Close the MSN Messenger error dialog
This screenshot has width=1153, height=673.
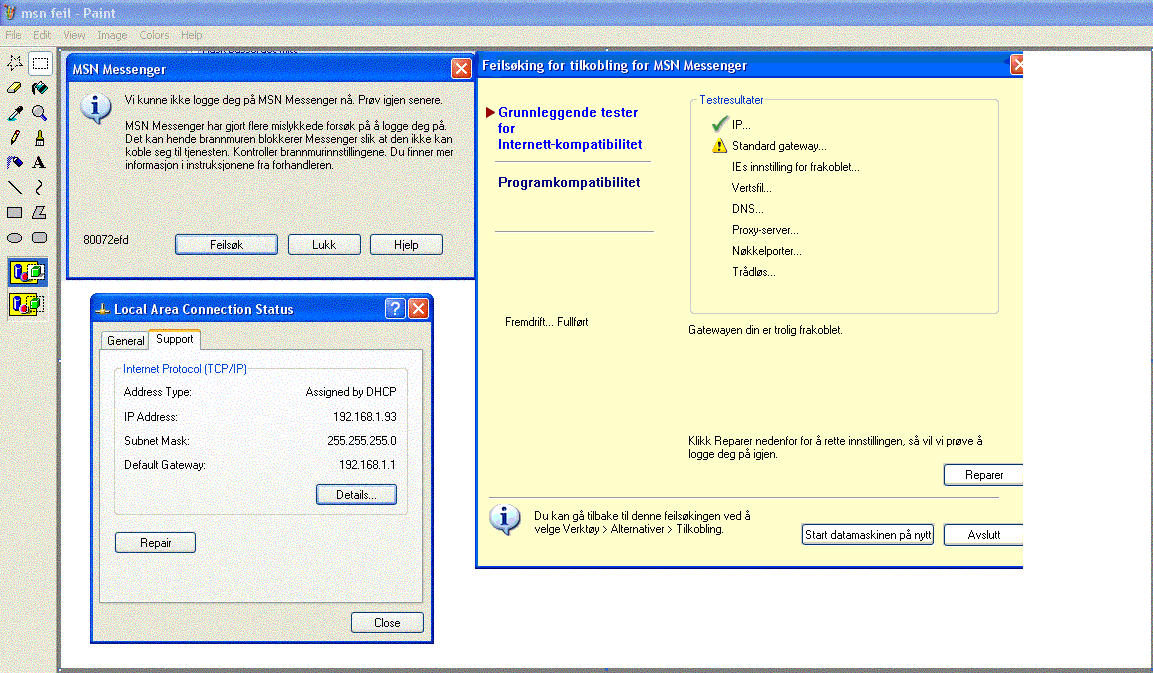point(461,68)
